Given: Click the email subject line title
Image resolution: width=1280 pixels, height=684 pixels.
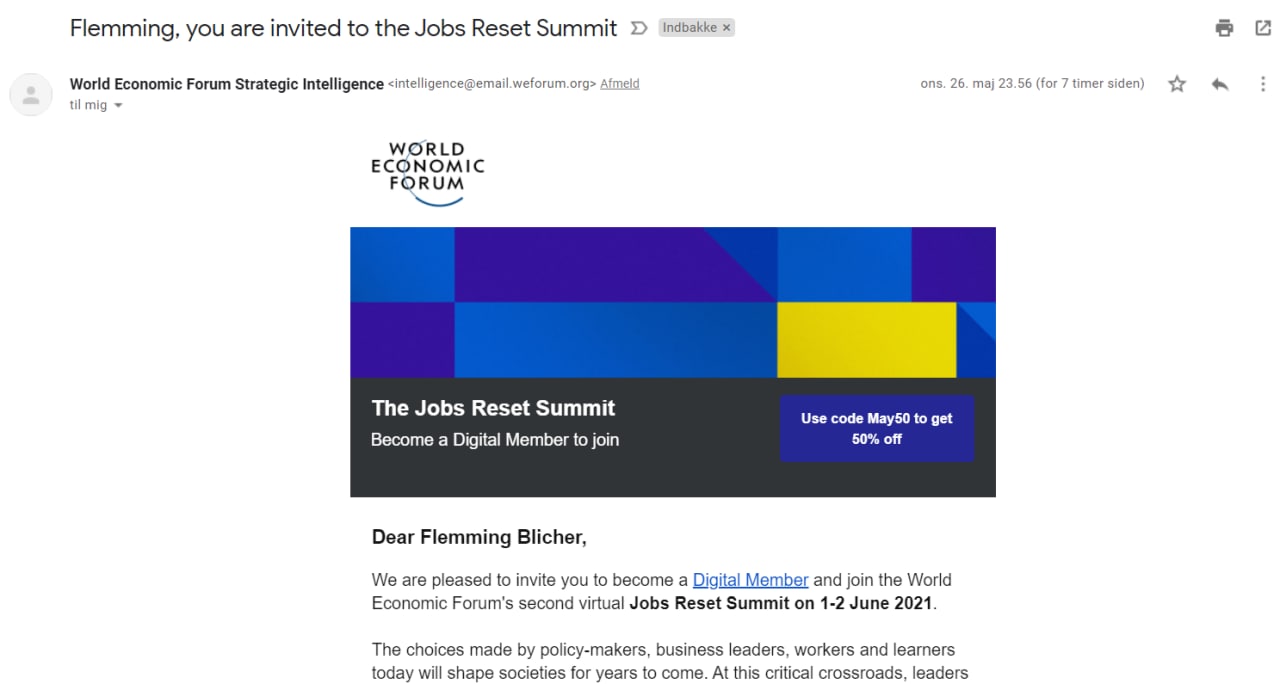Looking at the screenshot, I should [343, 28].
